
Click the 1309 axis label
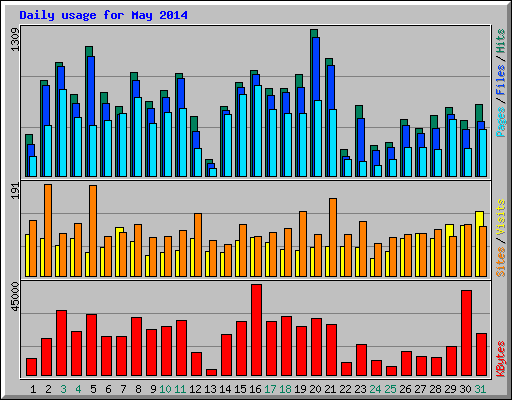click(x=15, y=40)
